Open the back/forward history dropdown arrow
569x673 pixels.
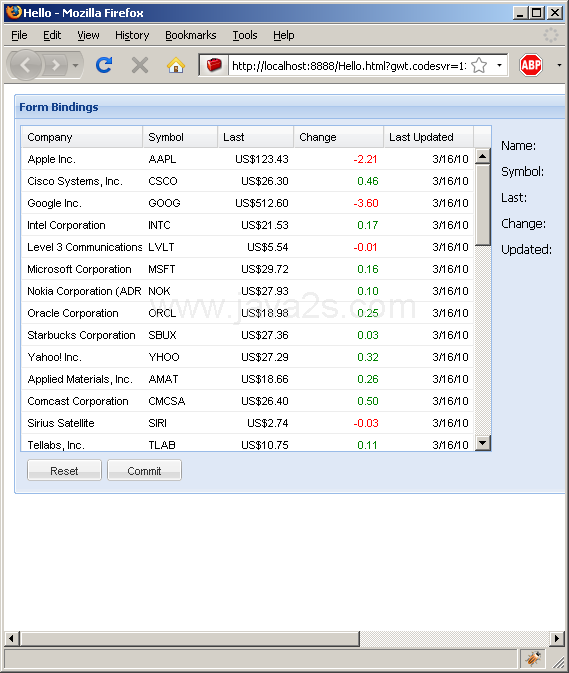tap(76, 65)
